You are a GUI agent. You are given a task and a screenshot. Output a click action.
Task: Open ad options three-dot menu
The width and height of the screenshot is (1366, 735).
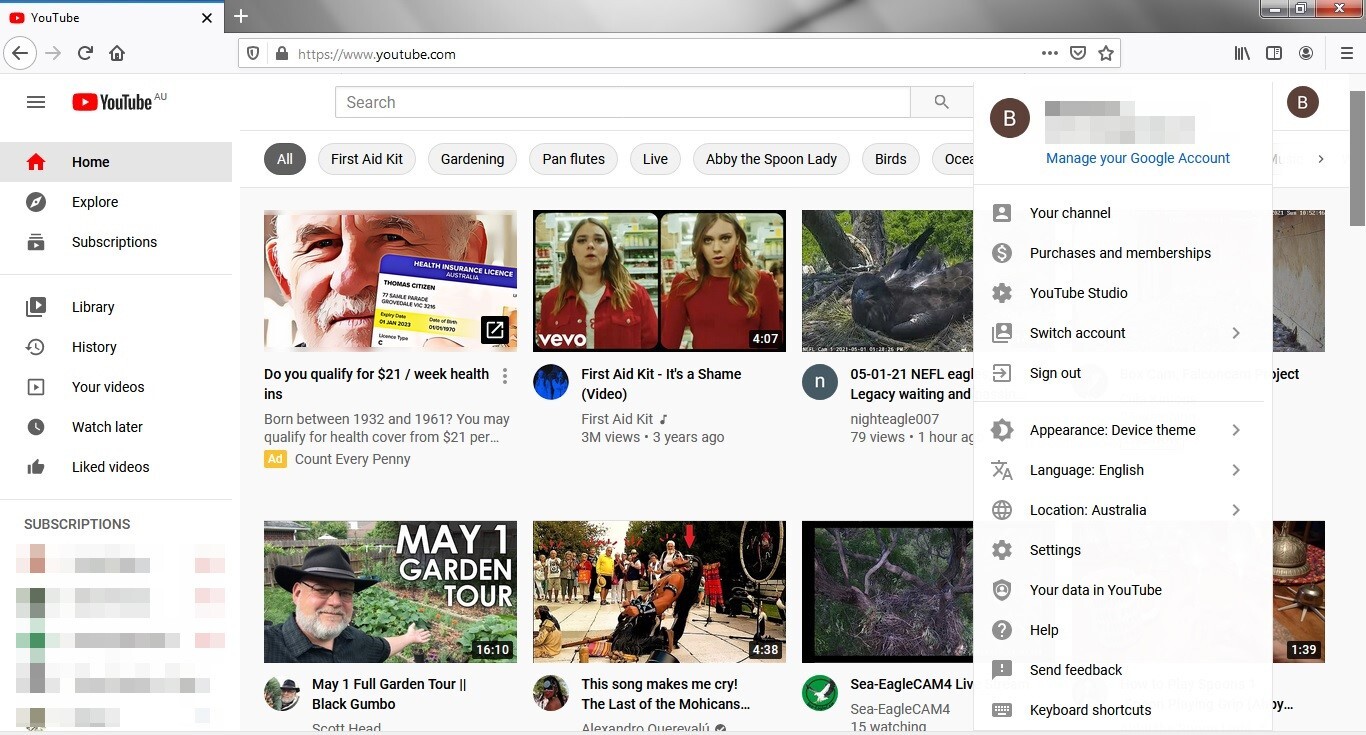coord(505,376)
